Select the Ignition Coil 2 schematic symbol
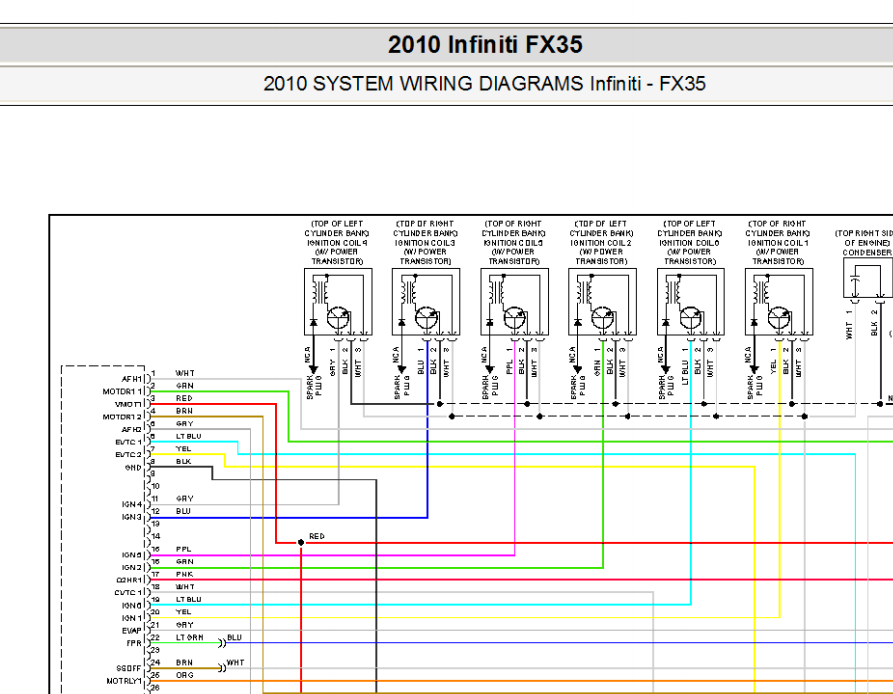This screenshot has height=694, width=893. 603,302
